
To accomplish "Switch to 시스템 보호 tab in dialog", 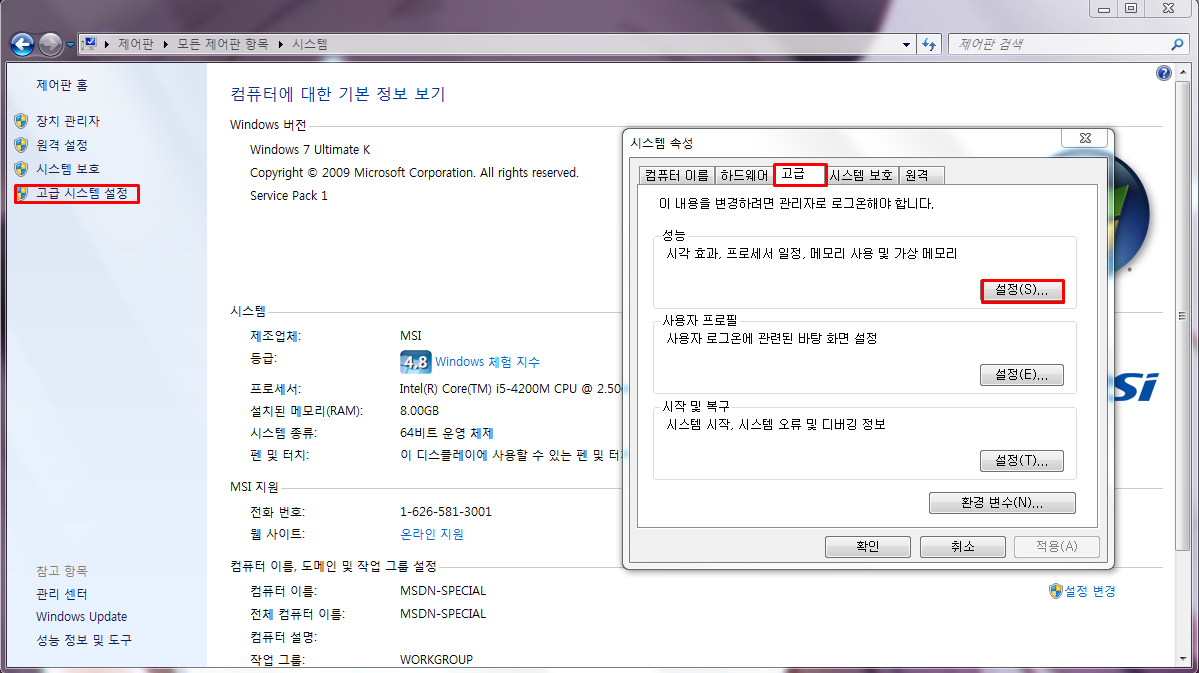I will [861, 175].
